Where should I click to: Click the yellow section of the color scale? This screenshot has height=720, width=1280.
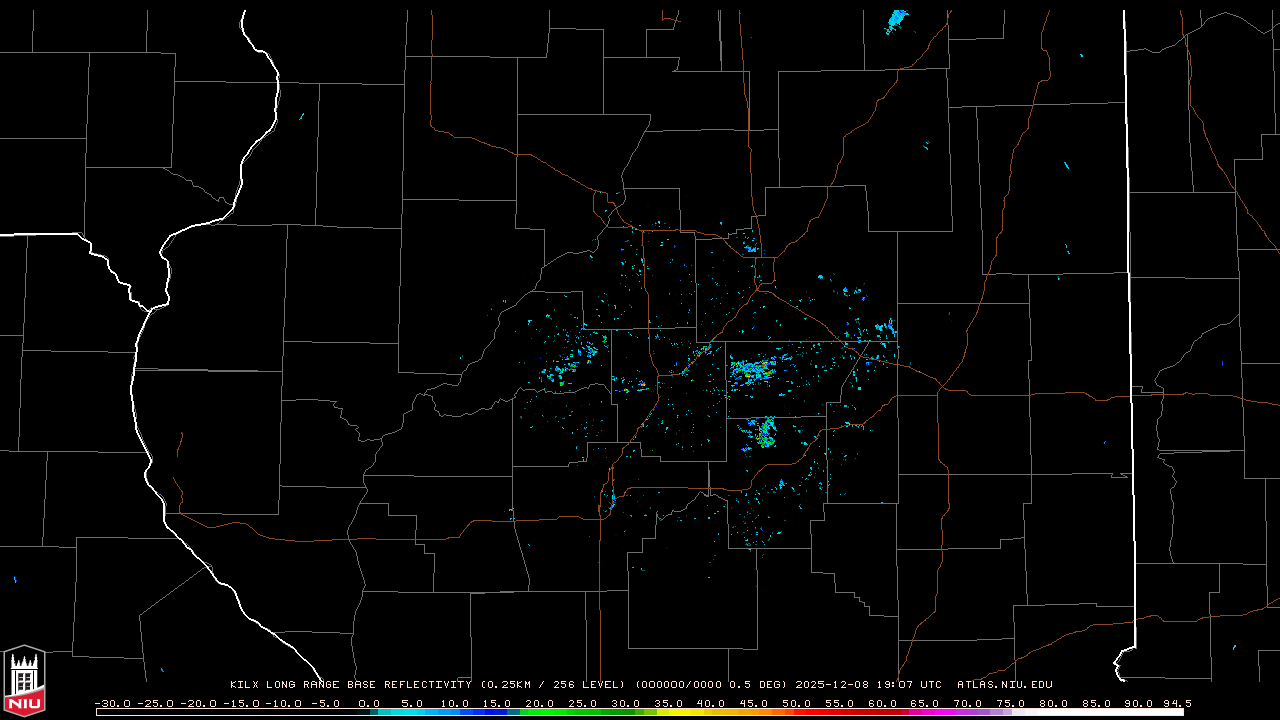[x=700, y=712]
